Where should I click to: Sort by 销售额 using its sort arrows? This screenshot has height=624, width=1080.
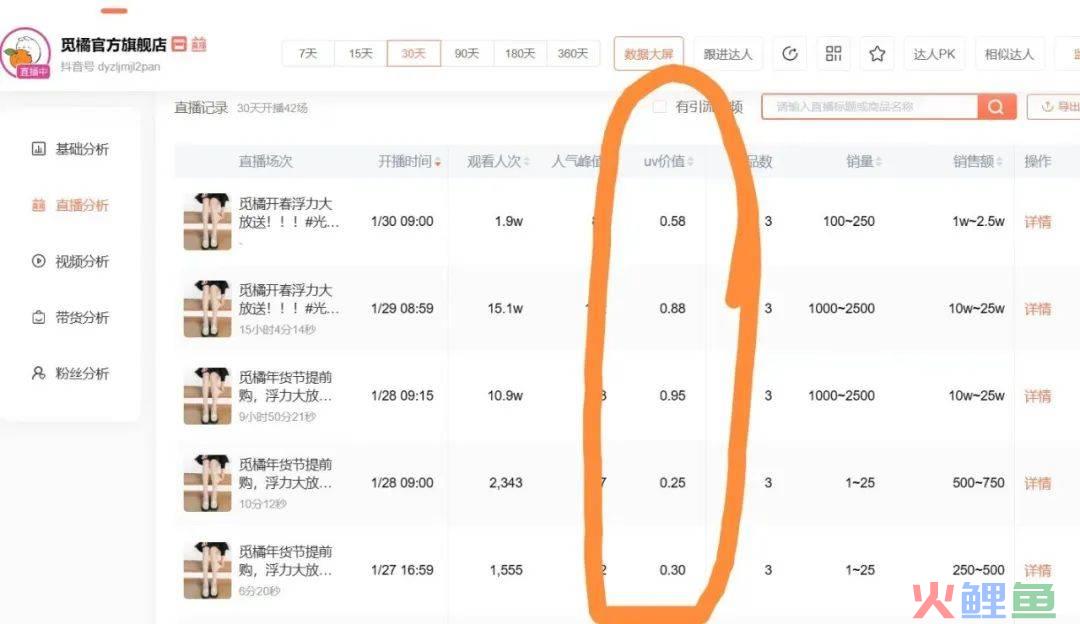tap(999, 162)
